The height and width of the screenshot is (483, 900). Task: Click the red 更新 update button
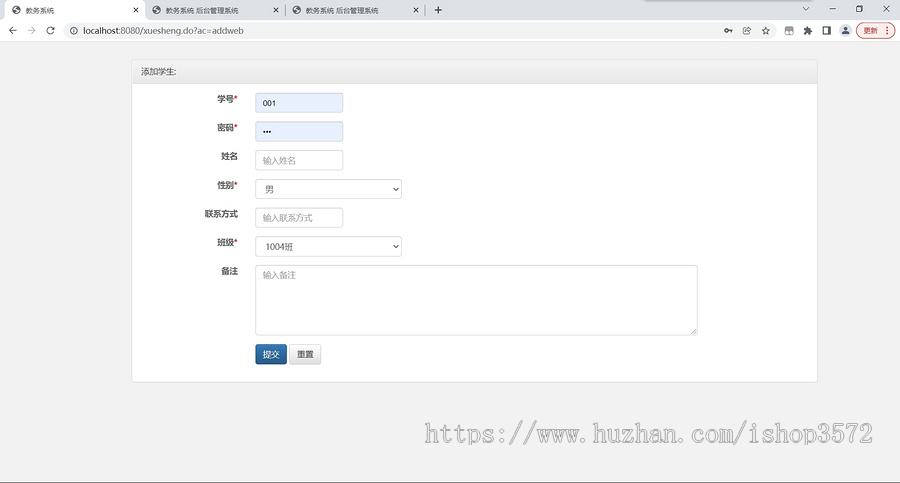pyautogui.click(x=870, y=30)
